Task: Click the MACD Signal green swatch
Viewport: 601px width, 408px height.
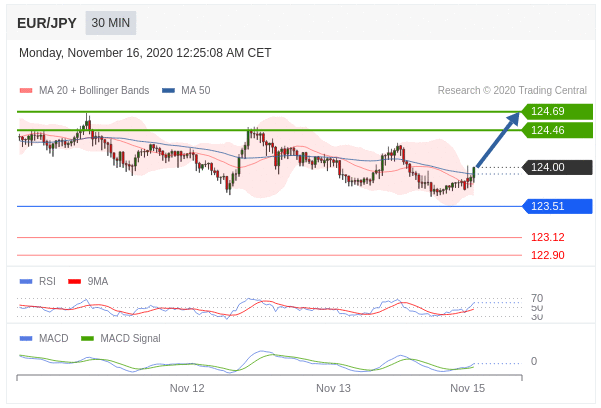Action: [x=87, y=339]
